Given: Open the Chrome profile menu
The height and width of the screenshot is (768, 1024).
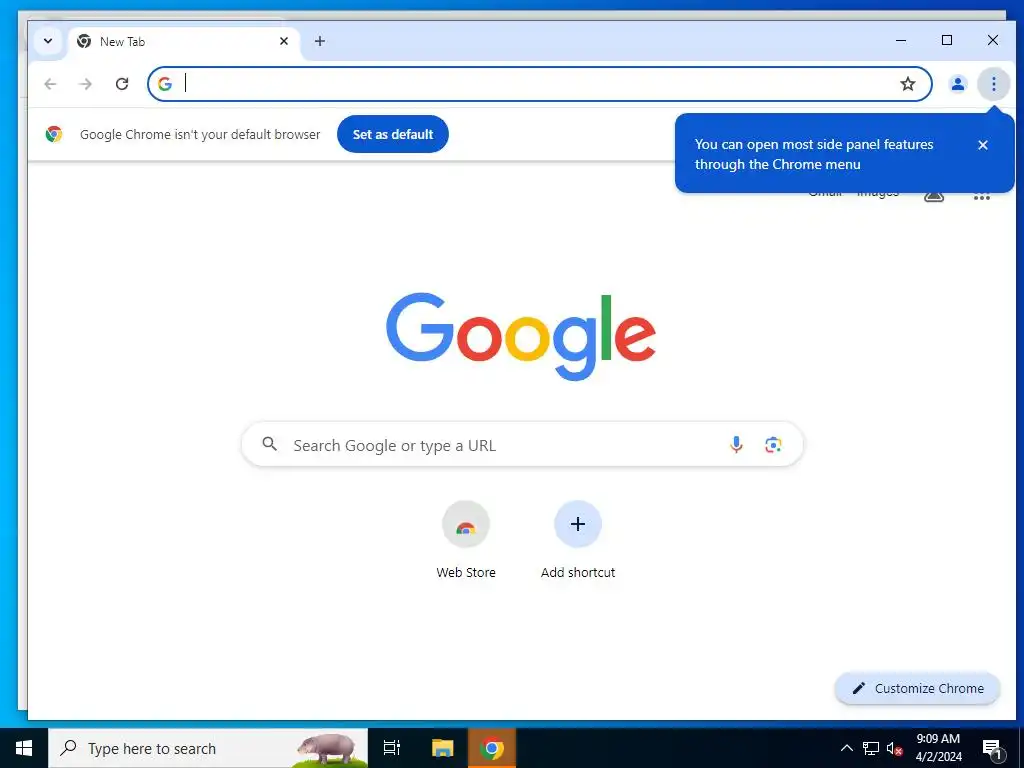Looking at the screenshot, I should [957, 84].
